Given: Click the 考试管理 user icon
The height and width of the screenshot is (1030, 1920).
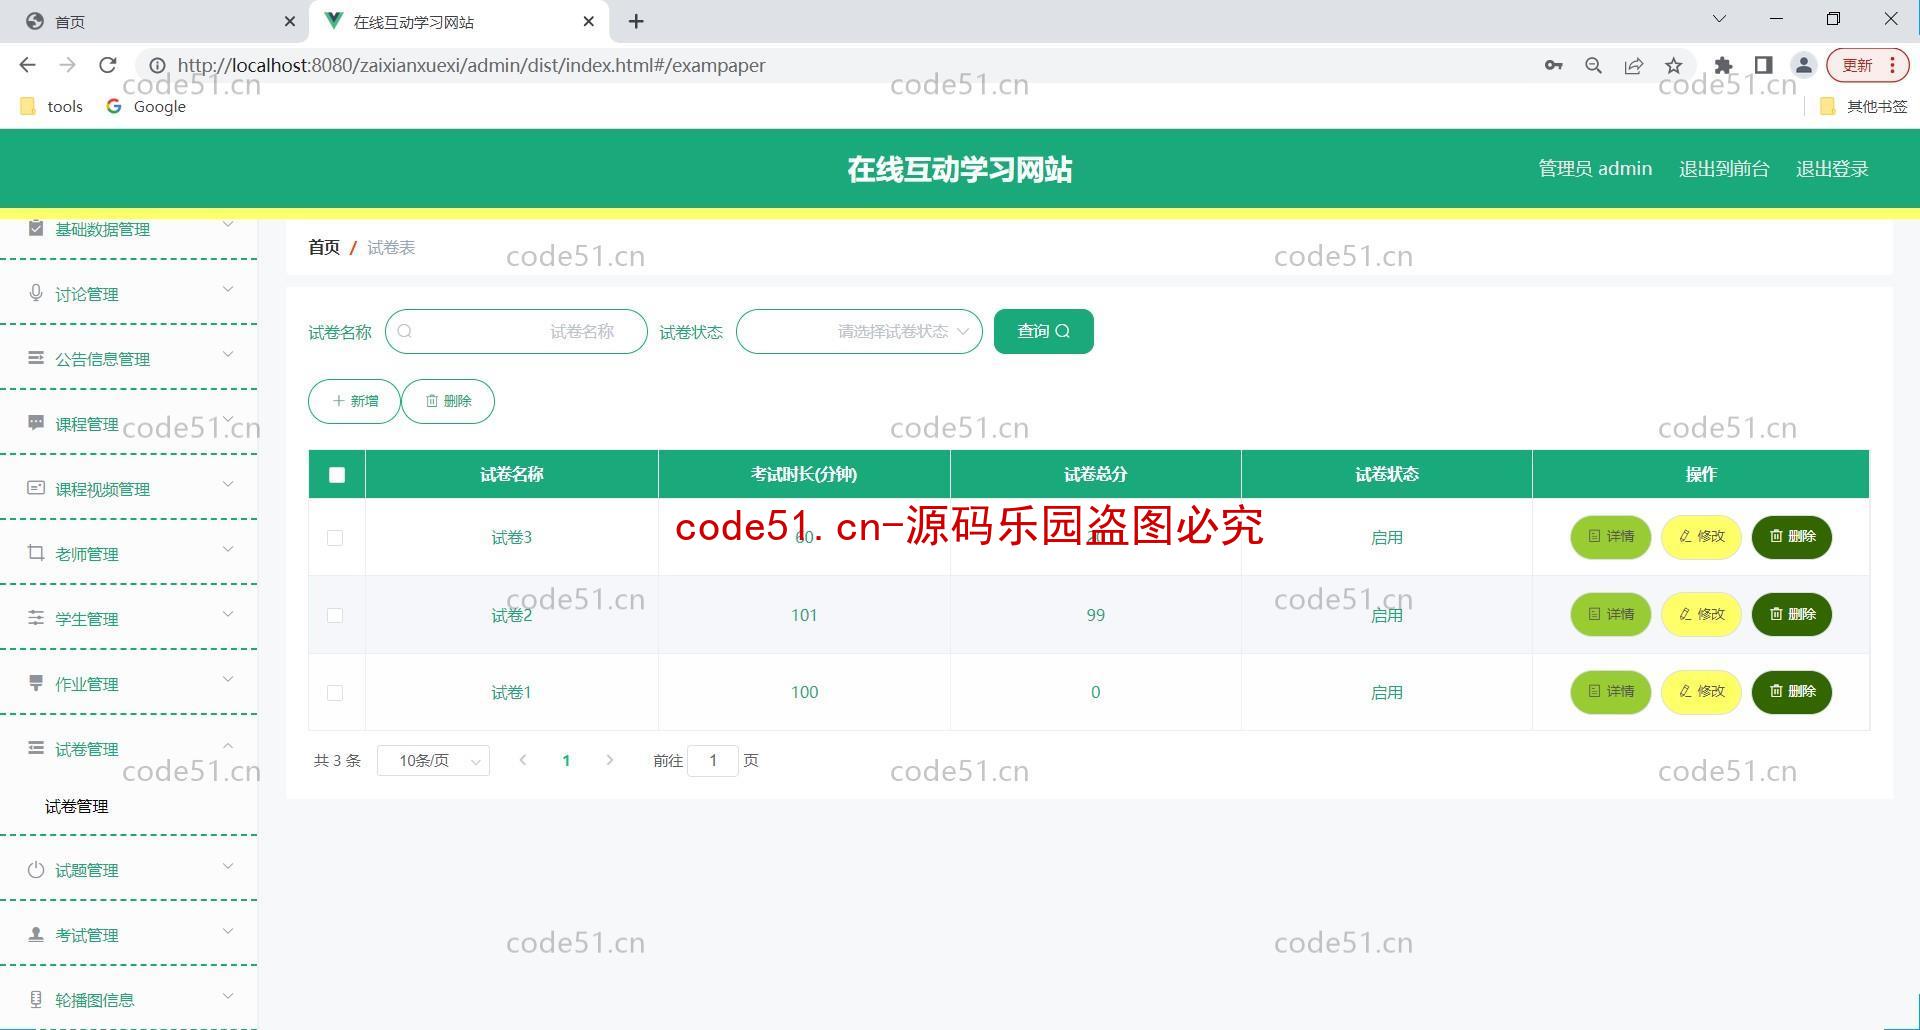Looking at the screenshot, I should 36,934.
